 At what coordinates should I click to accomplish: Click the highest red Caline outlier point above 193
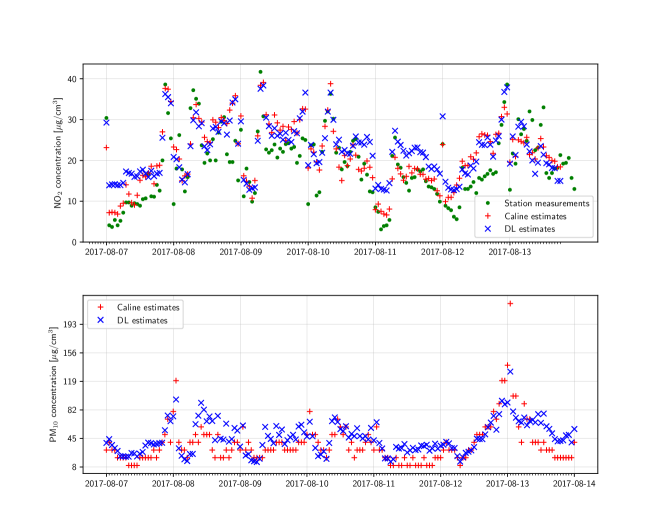[x=510, y=304]
